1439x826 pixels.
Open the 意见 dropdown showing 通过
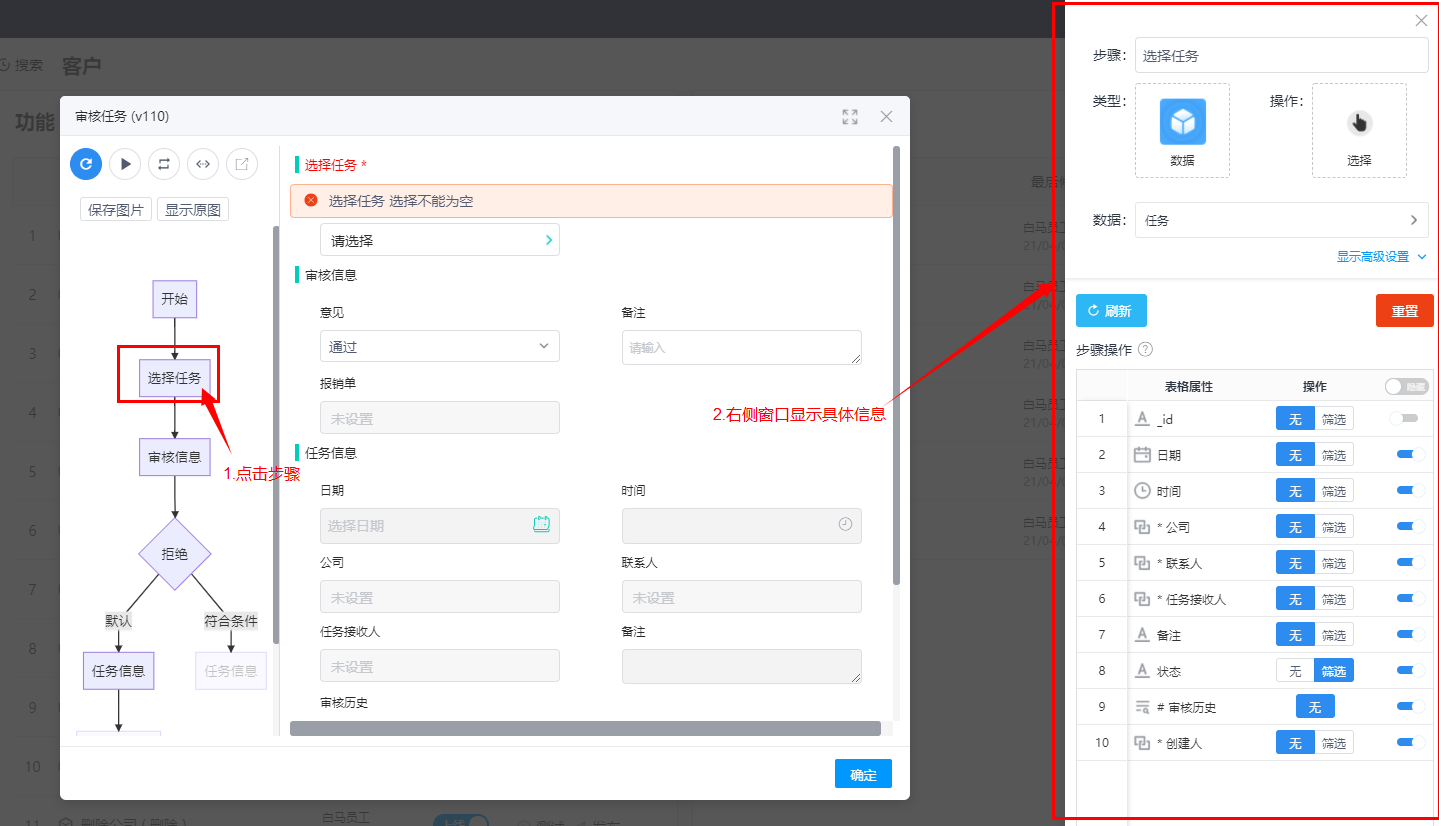point(440,346)
